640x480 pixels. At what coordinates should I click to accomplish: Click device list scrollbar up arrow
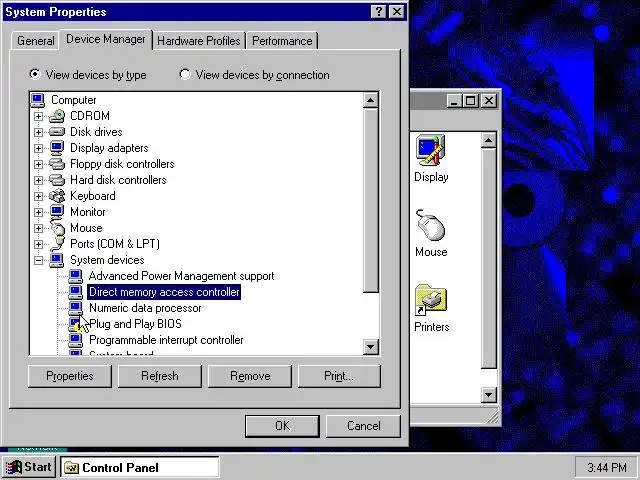(x=371, y=100)
